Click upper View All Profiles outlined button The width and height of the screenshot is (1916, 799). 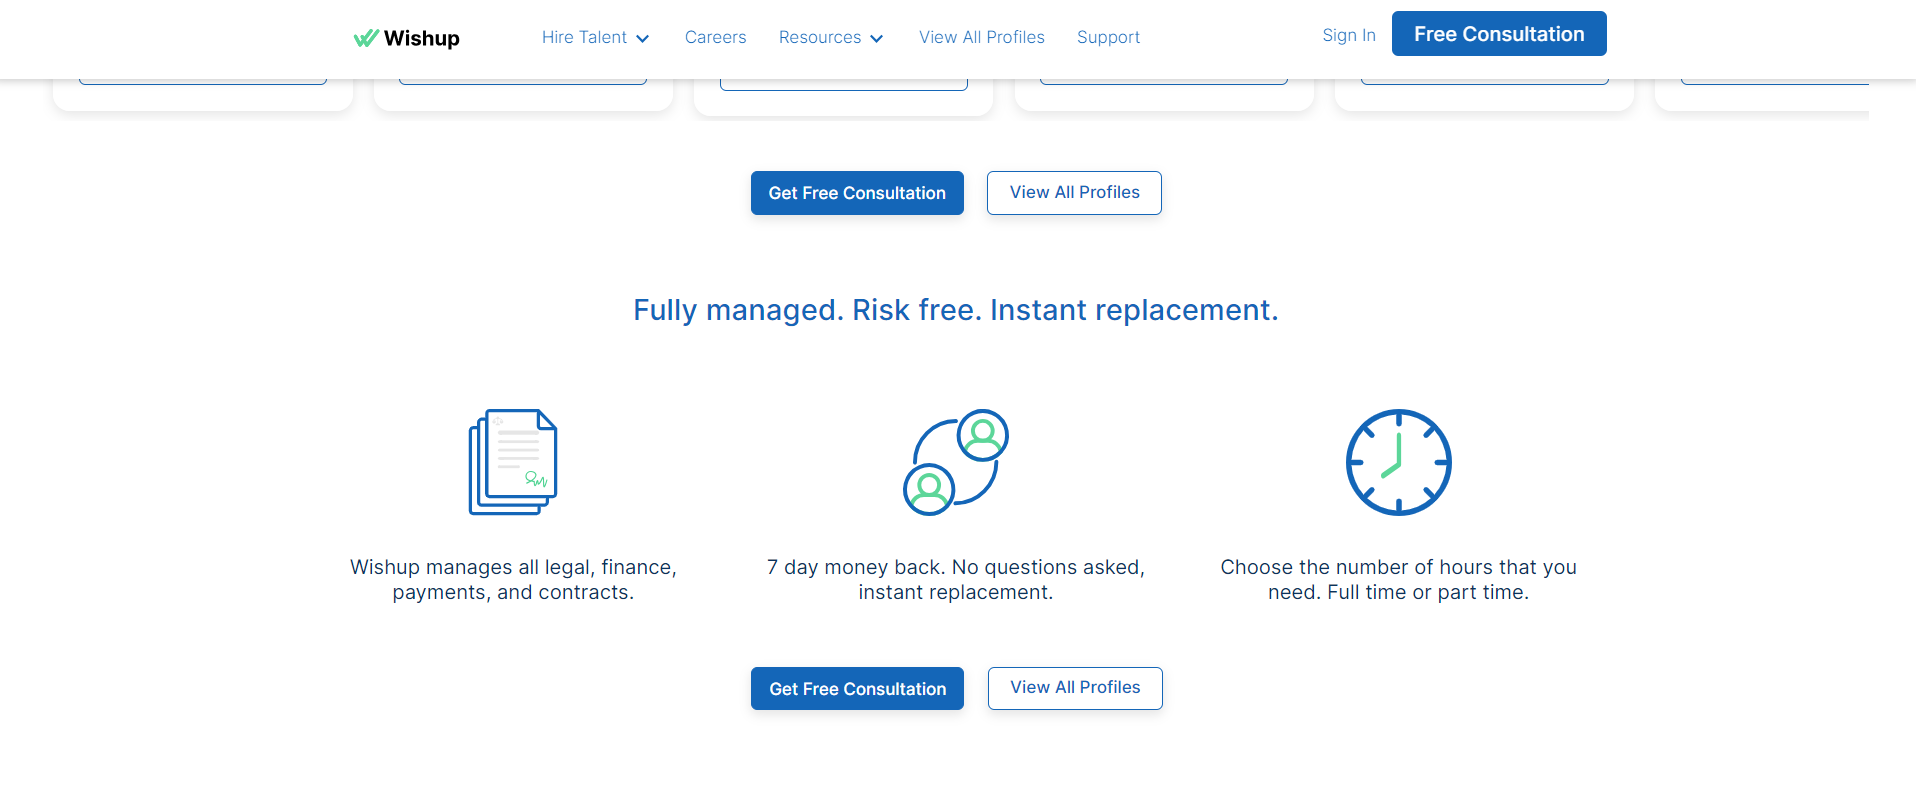pyautogui.click(x=1074, y=193)
